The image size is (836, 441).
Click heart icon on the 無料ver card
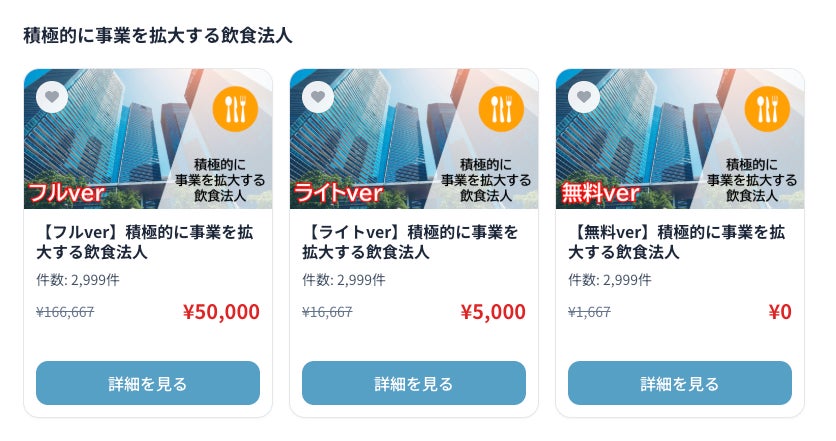point(584,97)
